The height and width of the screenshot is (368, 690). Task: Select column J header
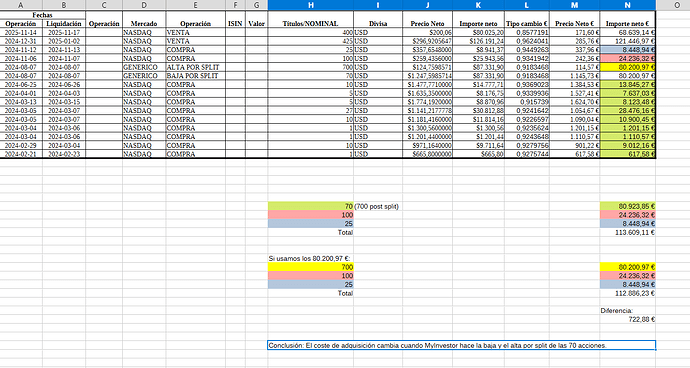[427, 5]
